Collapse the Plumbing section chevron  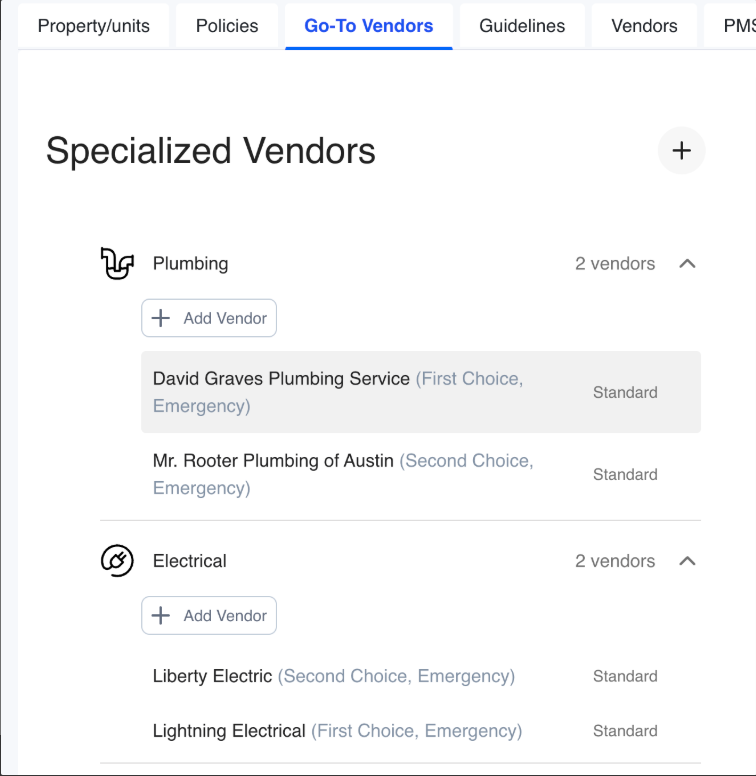click(x=687, y=264)
